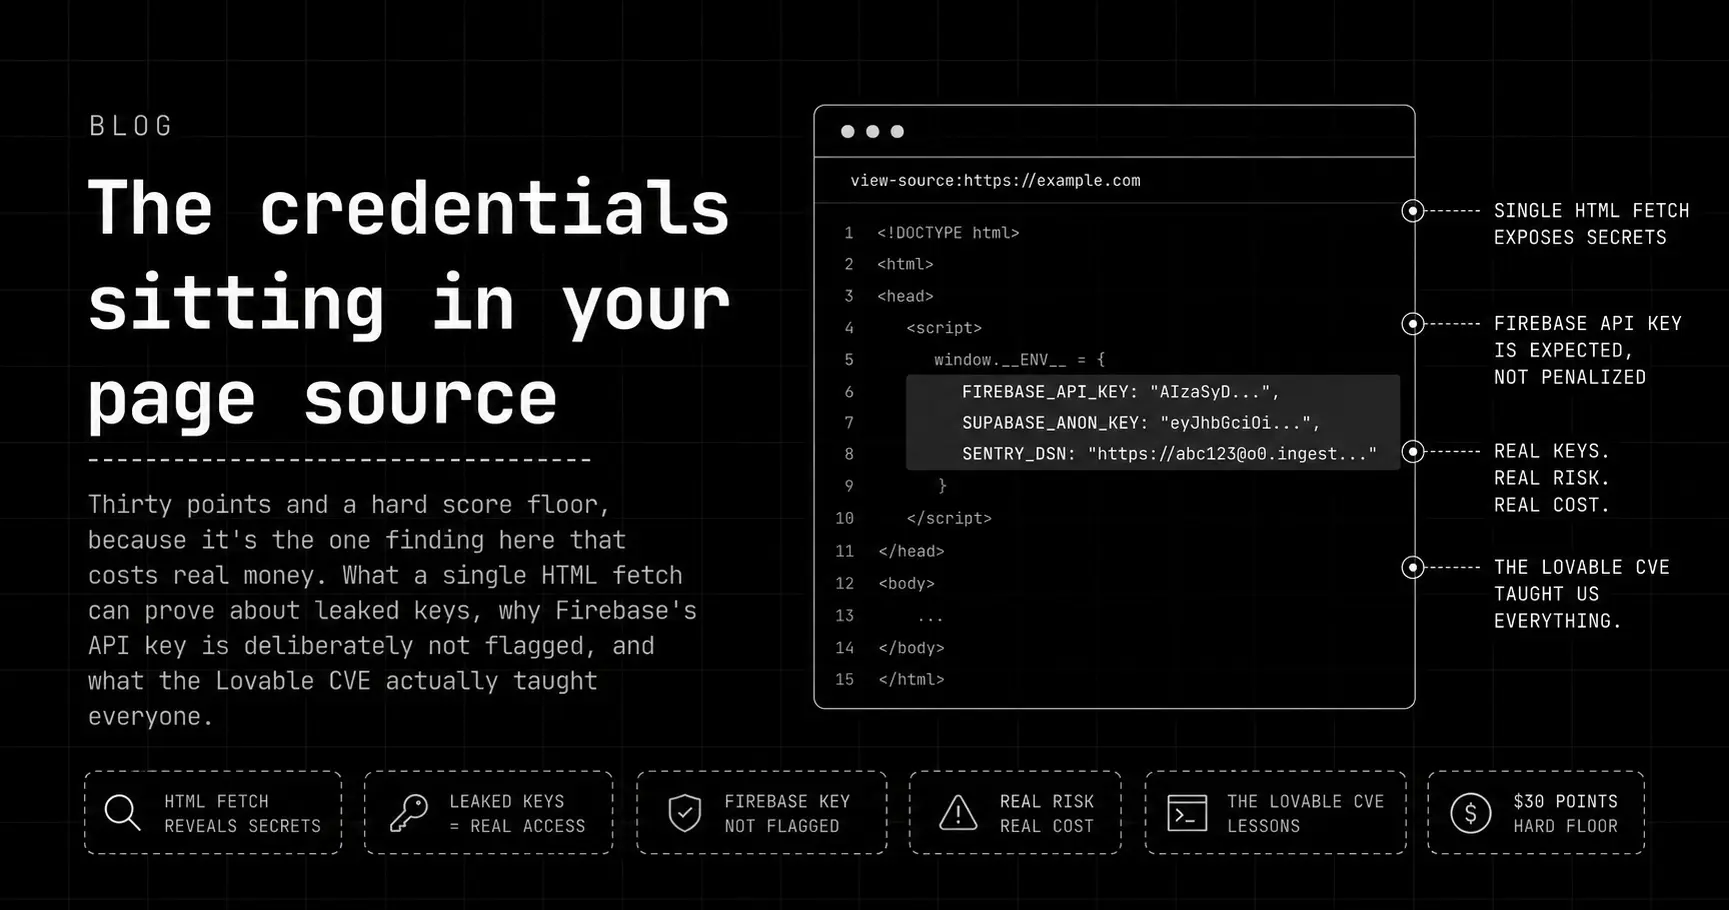The height and width of the screenshot is (910, 1729).
Task: Click the 'THE LOVABLE CVE LESSONS' card label
Action: pos(1305,814)
